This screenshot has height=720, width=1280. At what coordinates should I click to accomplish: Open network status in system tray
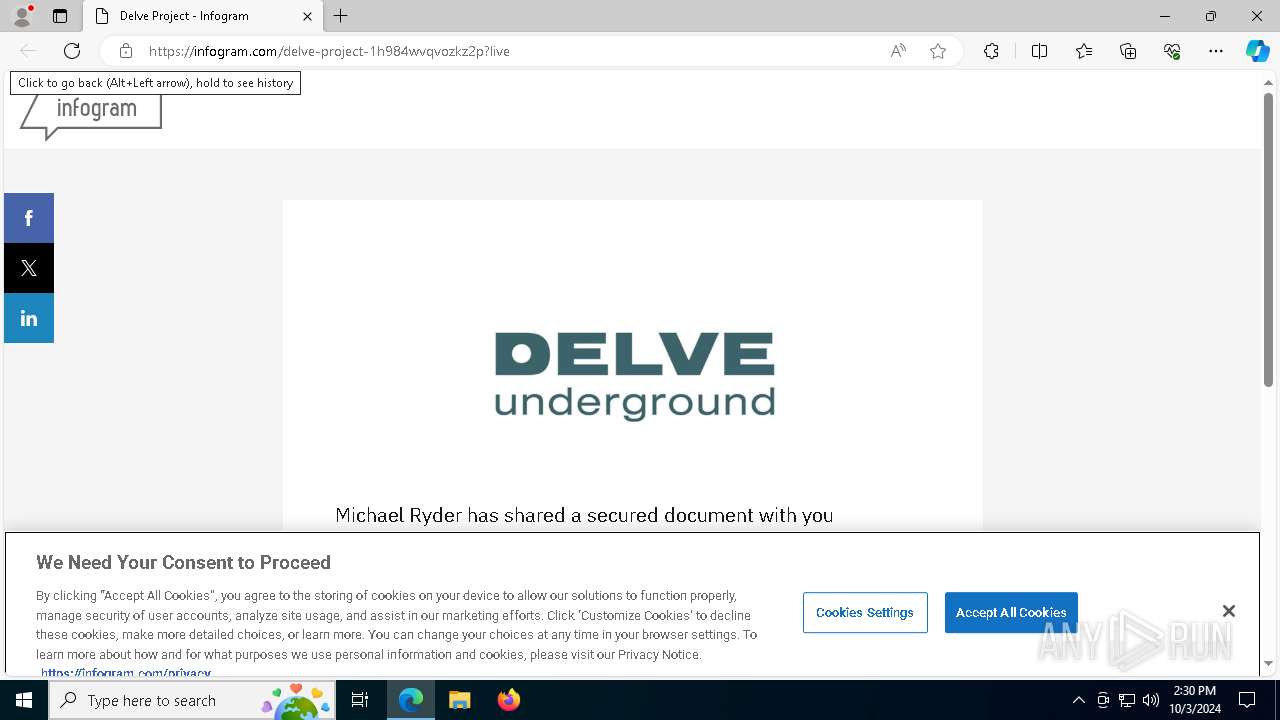tap(1127, 700)
